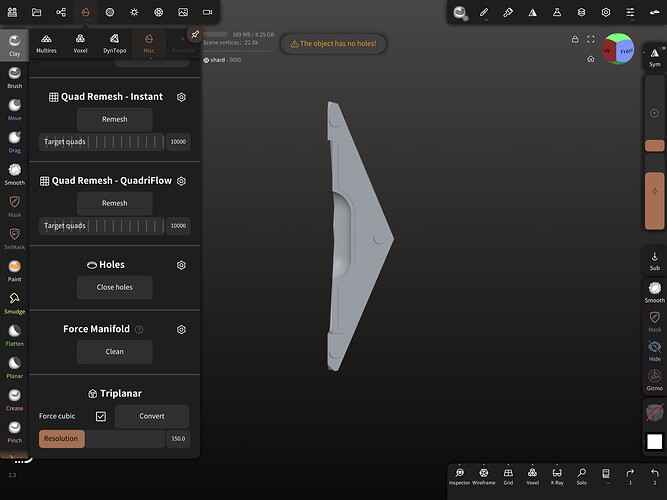Toggle the Force cubic checkbox

coord(101,416)
